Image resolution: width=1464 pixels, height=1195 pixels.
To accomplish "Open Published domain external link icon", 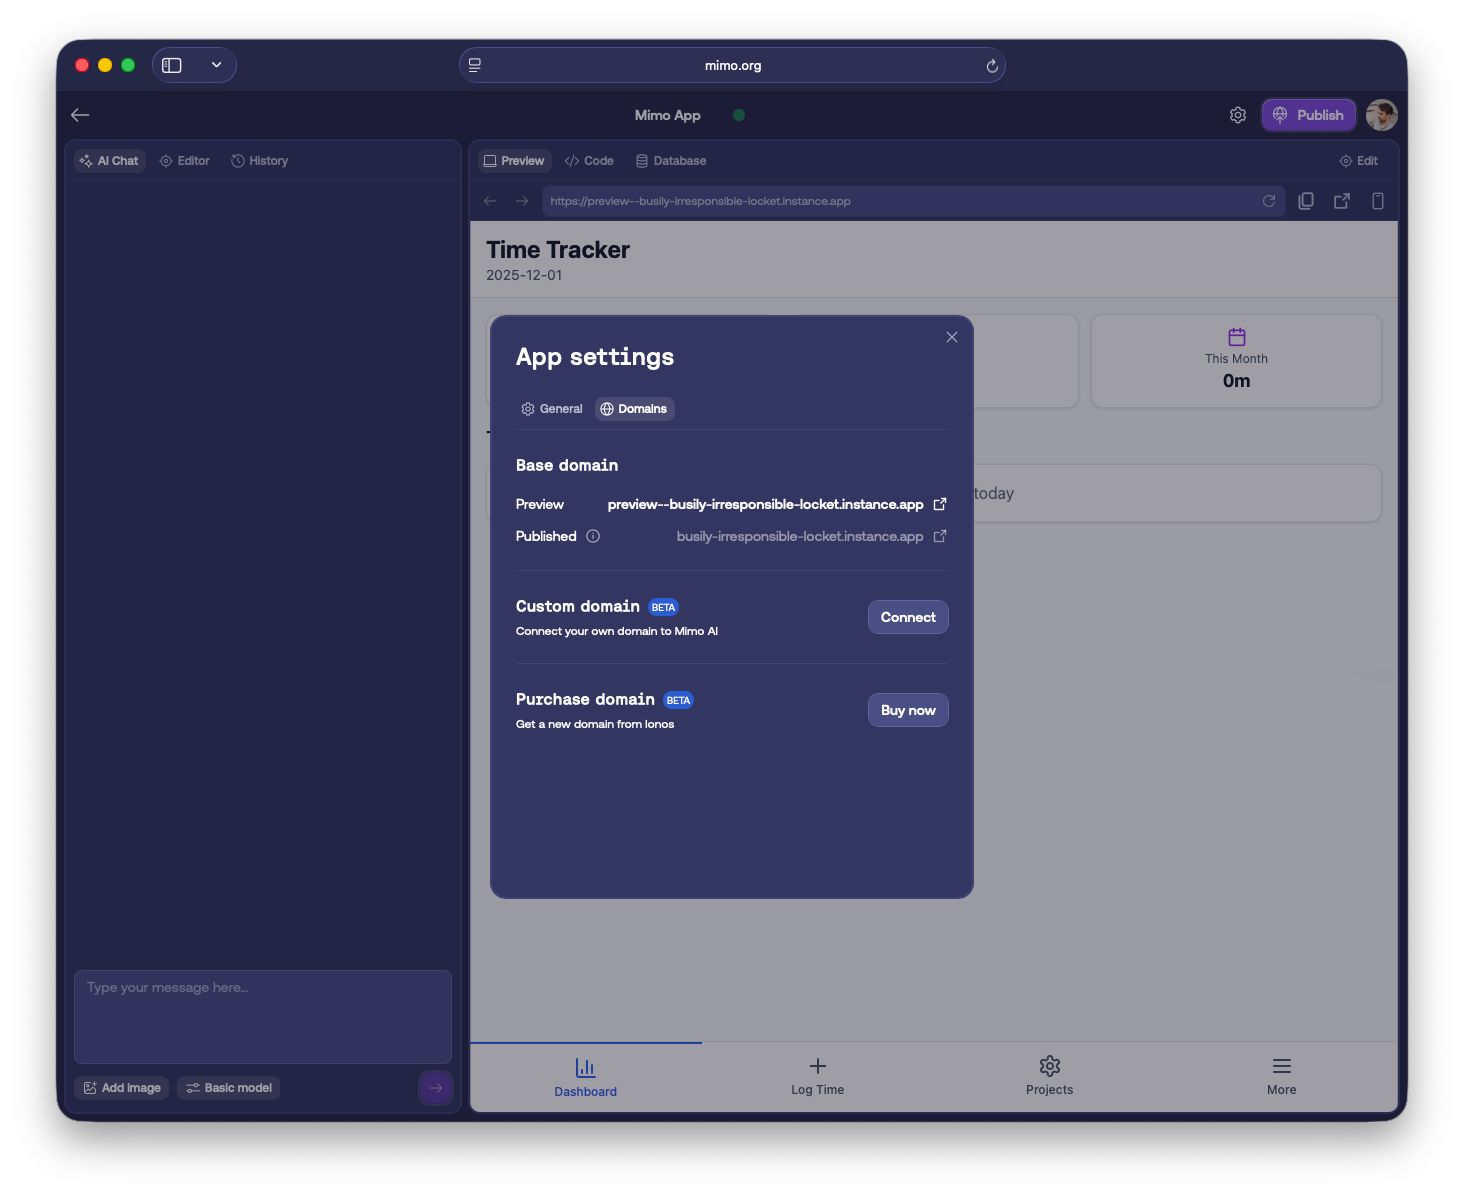I will pos(939,536).
